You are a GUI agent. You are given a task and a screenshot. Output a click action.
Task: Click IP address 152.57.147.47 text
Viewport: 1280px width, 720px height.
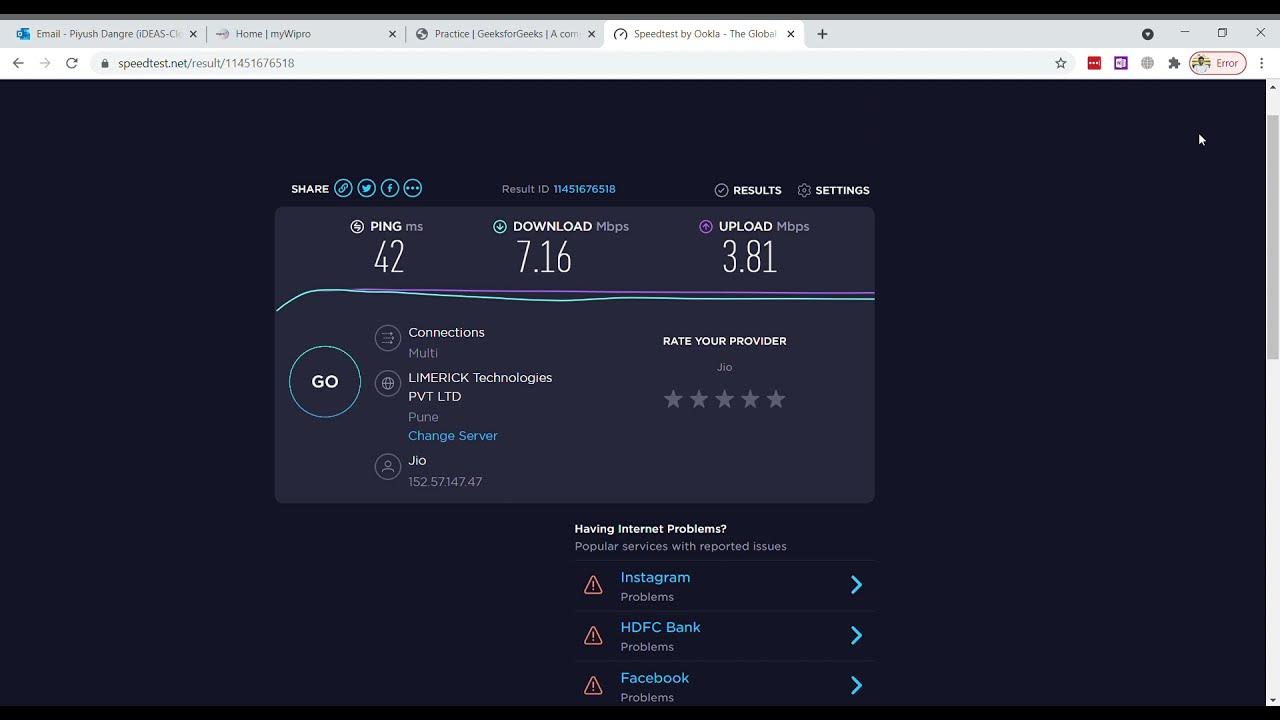[445, 482]
